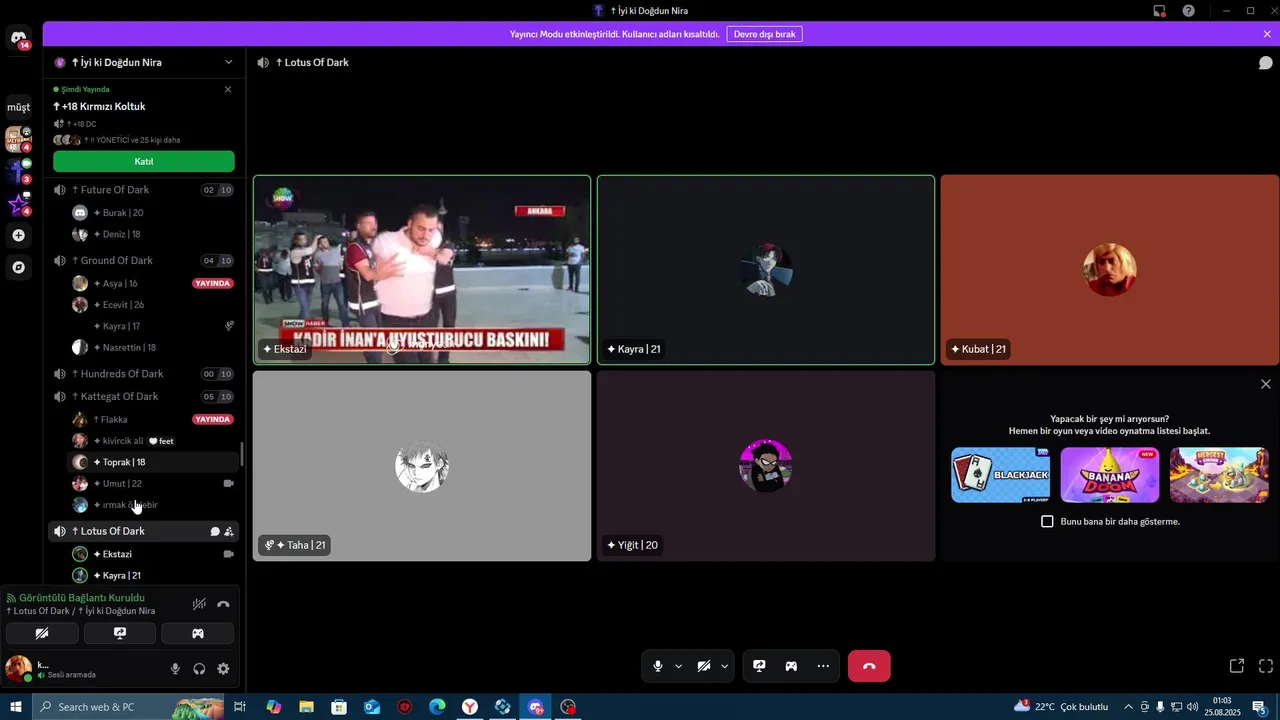Check Bunu bana bir daha gösterme checkbox
Screen dimensions: 1280x720
tap(1047, 522)
